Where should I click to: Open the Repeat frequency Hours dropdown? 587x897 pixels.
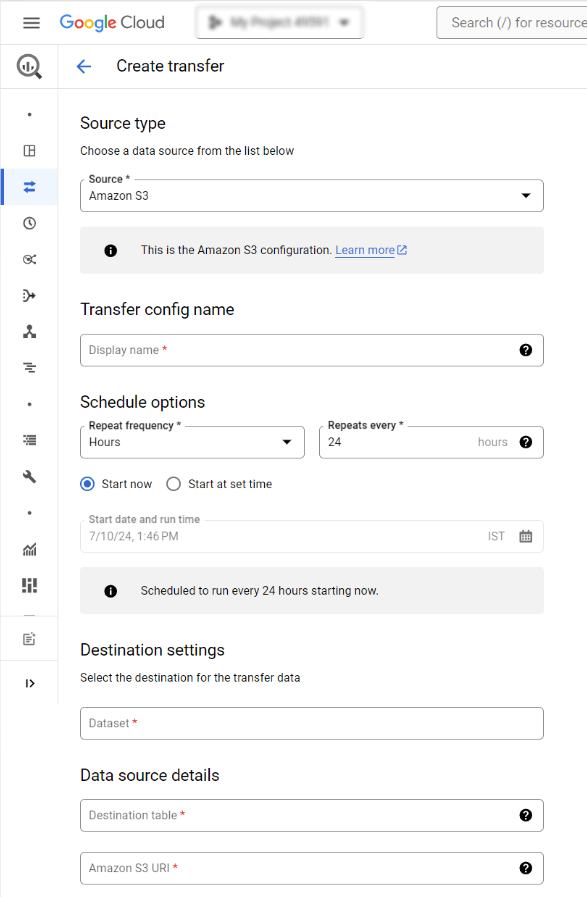click(192, 442)
